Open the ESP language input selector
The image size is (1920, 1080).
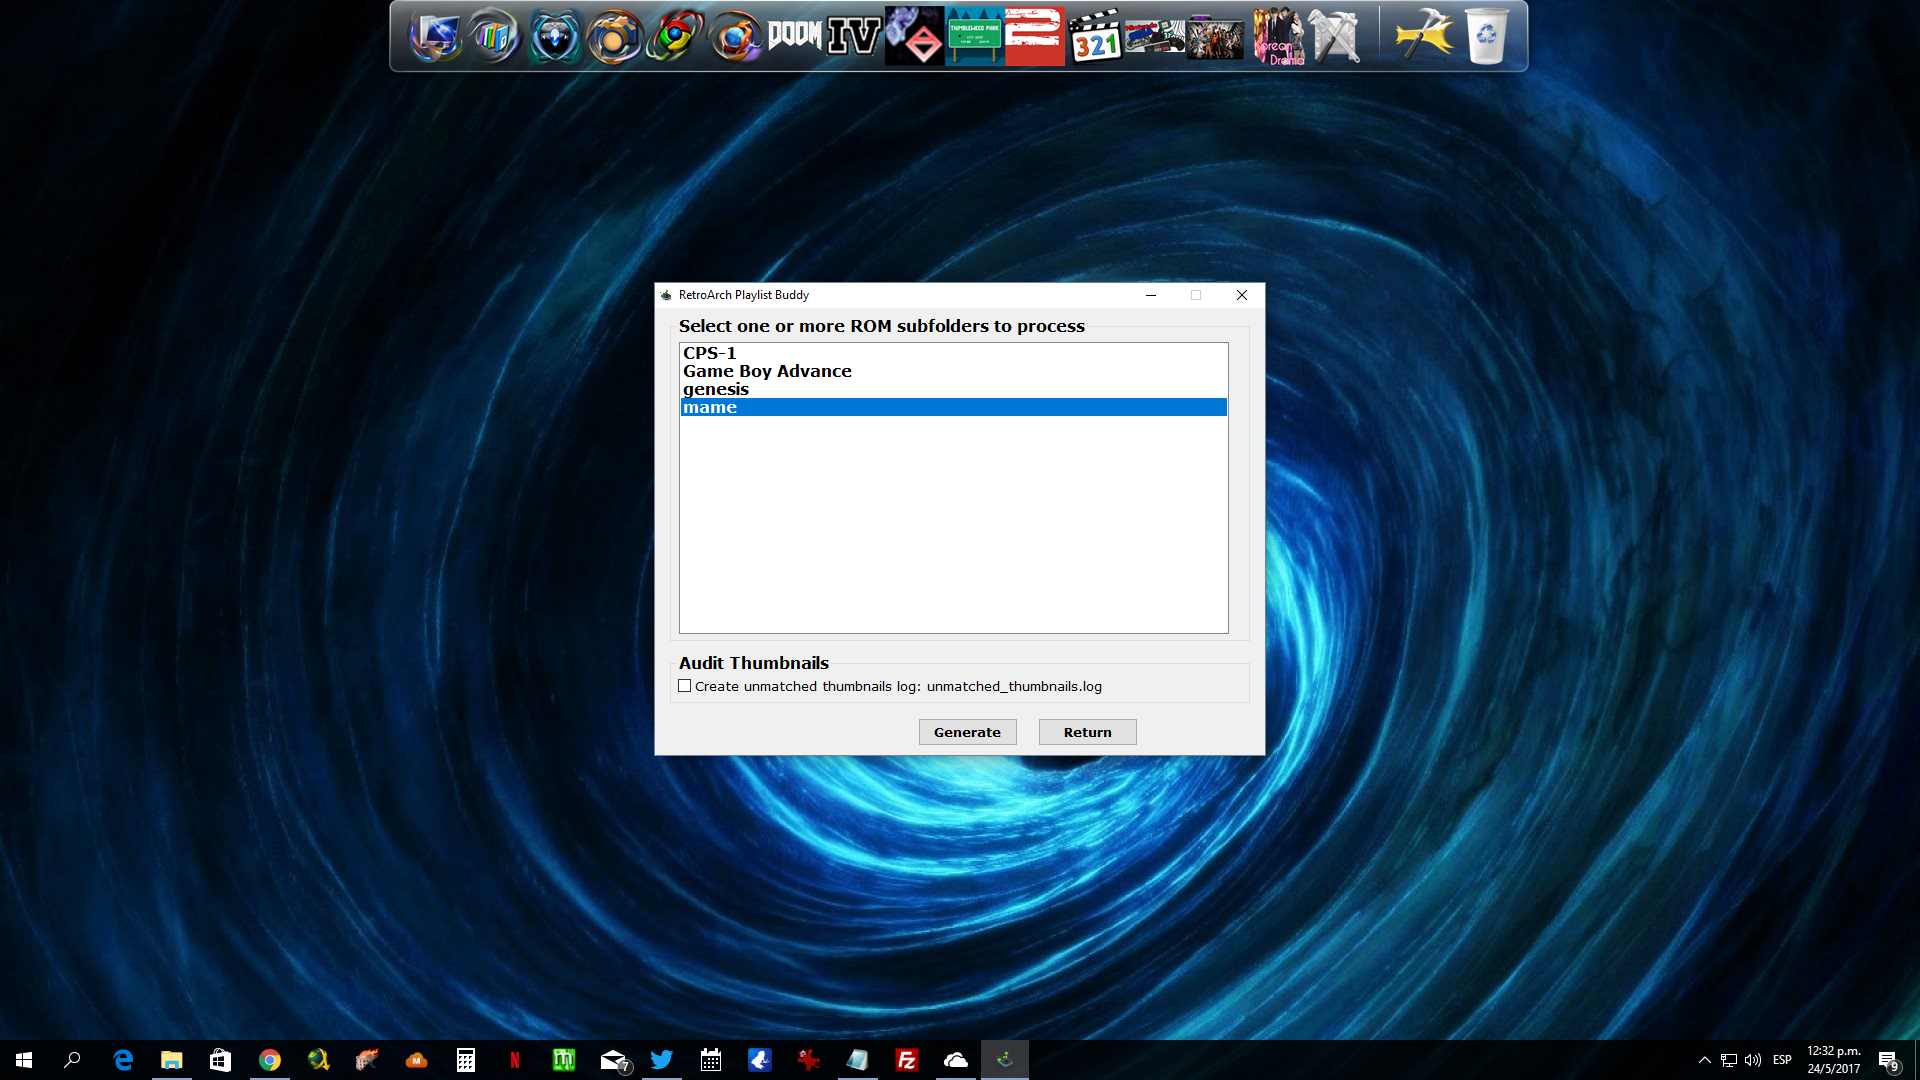point(1782,1060)
